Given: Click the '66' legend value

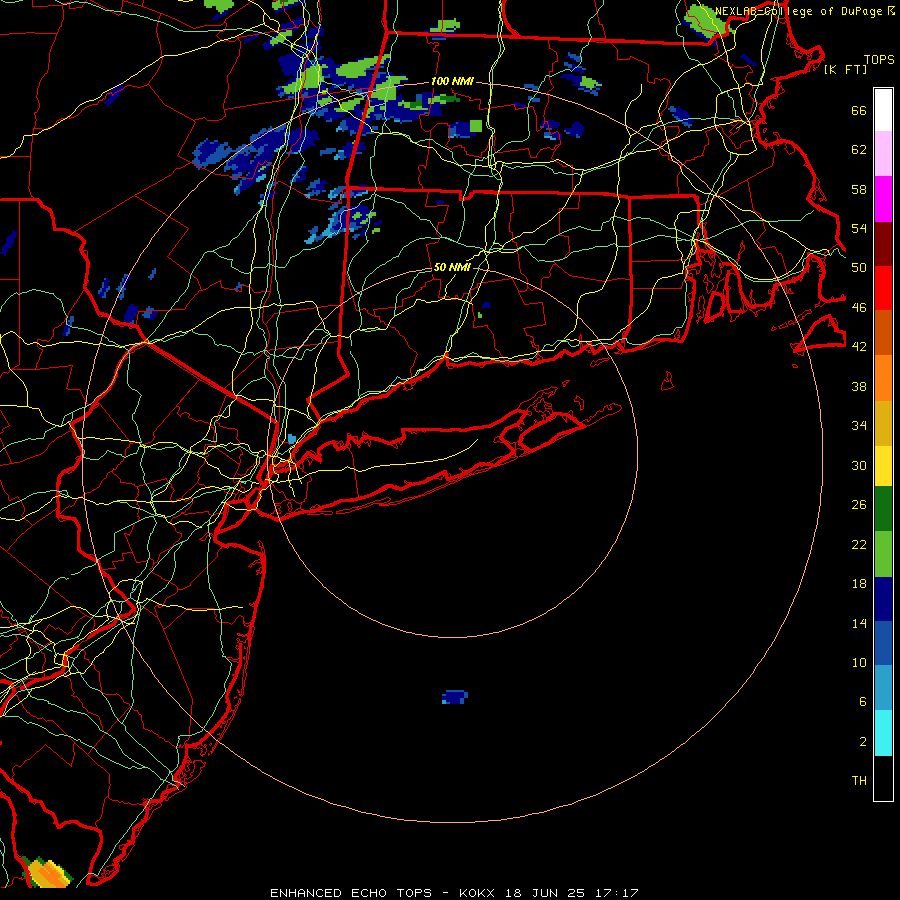Looking at the screenshot, I should (859, 111).
